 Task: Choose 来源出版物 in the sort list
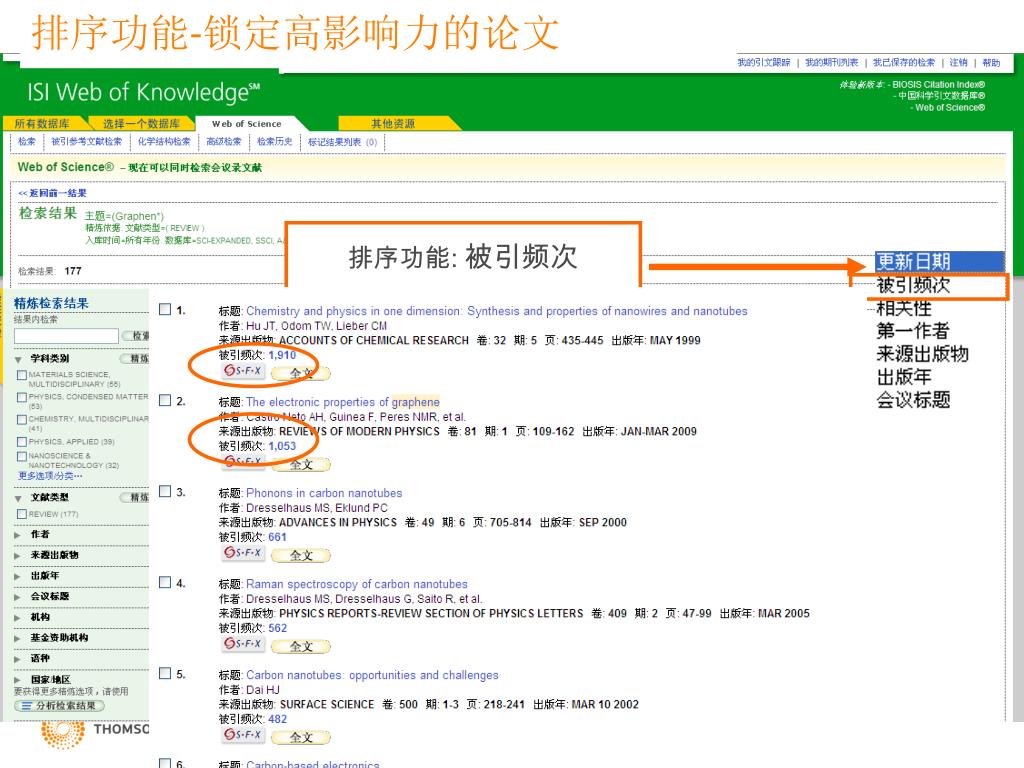point(922,353)
